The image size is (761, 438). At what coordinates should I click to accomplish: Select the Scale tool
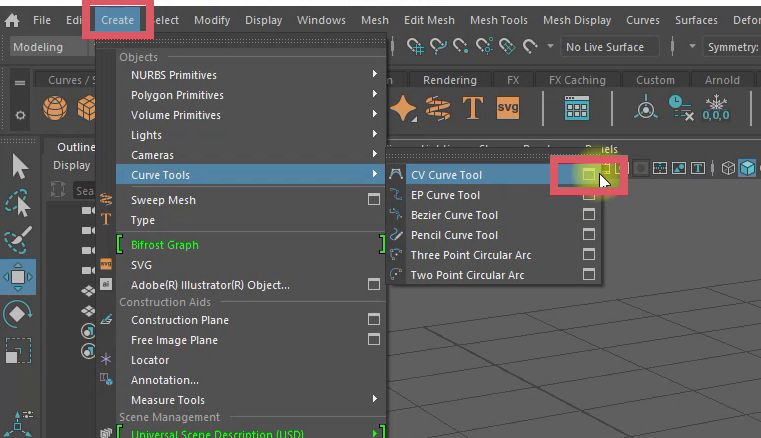coord(18,351)
